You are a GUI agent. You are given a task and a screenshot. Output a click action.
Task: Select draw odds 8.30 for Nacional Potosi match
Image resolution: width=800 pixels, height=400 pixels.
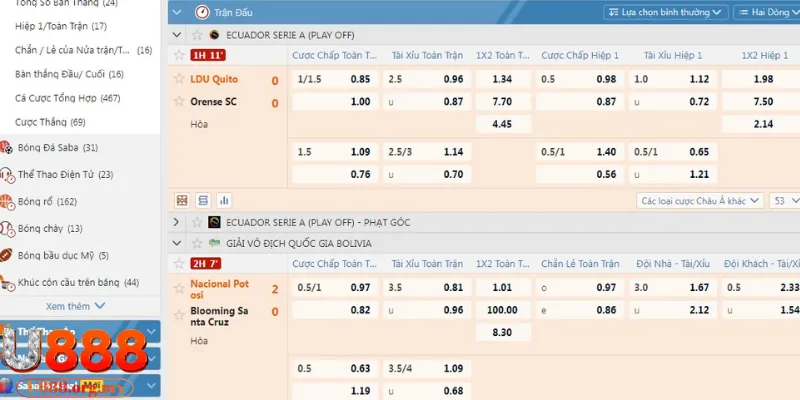[x=503, y=333]
